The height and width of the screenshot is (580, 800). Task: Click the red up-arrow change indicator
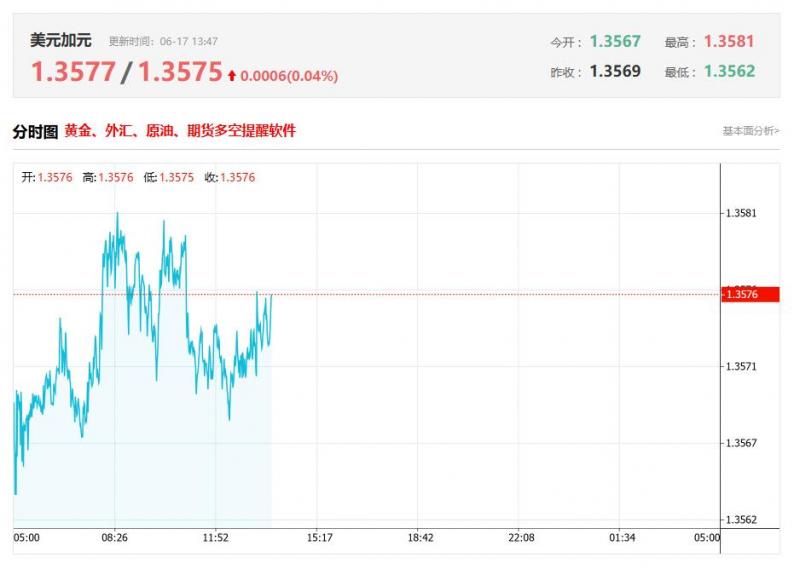(232, 76)
